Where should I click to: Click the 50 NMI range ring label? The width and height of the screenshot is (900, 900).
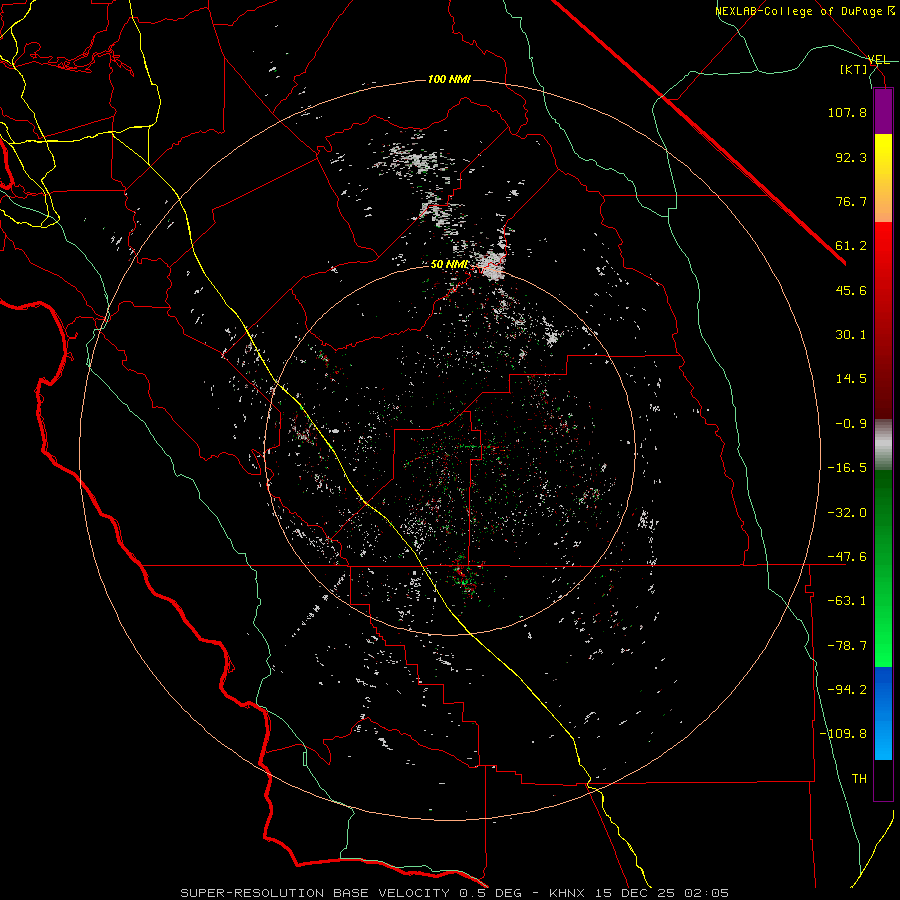tap(449, 265)
